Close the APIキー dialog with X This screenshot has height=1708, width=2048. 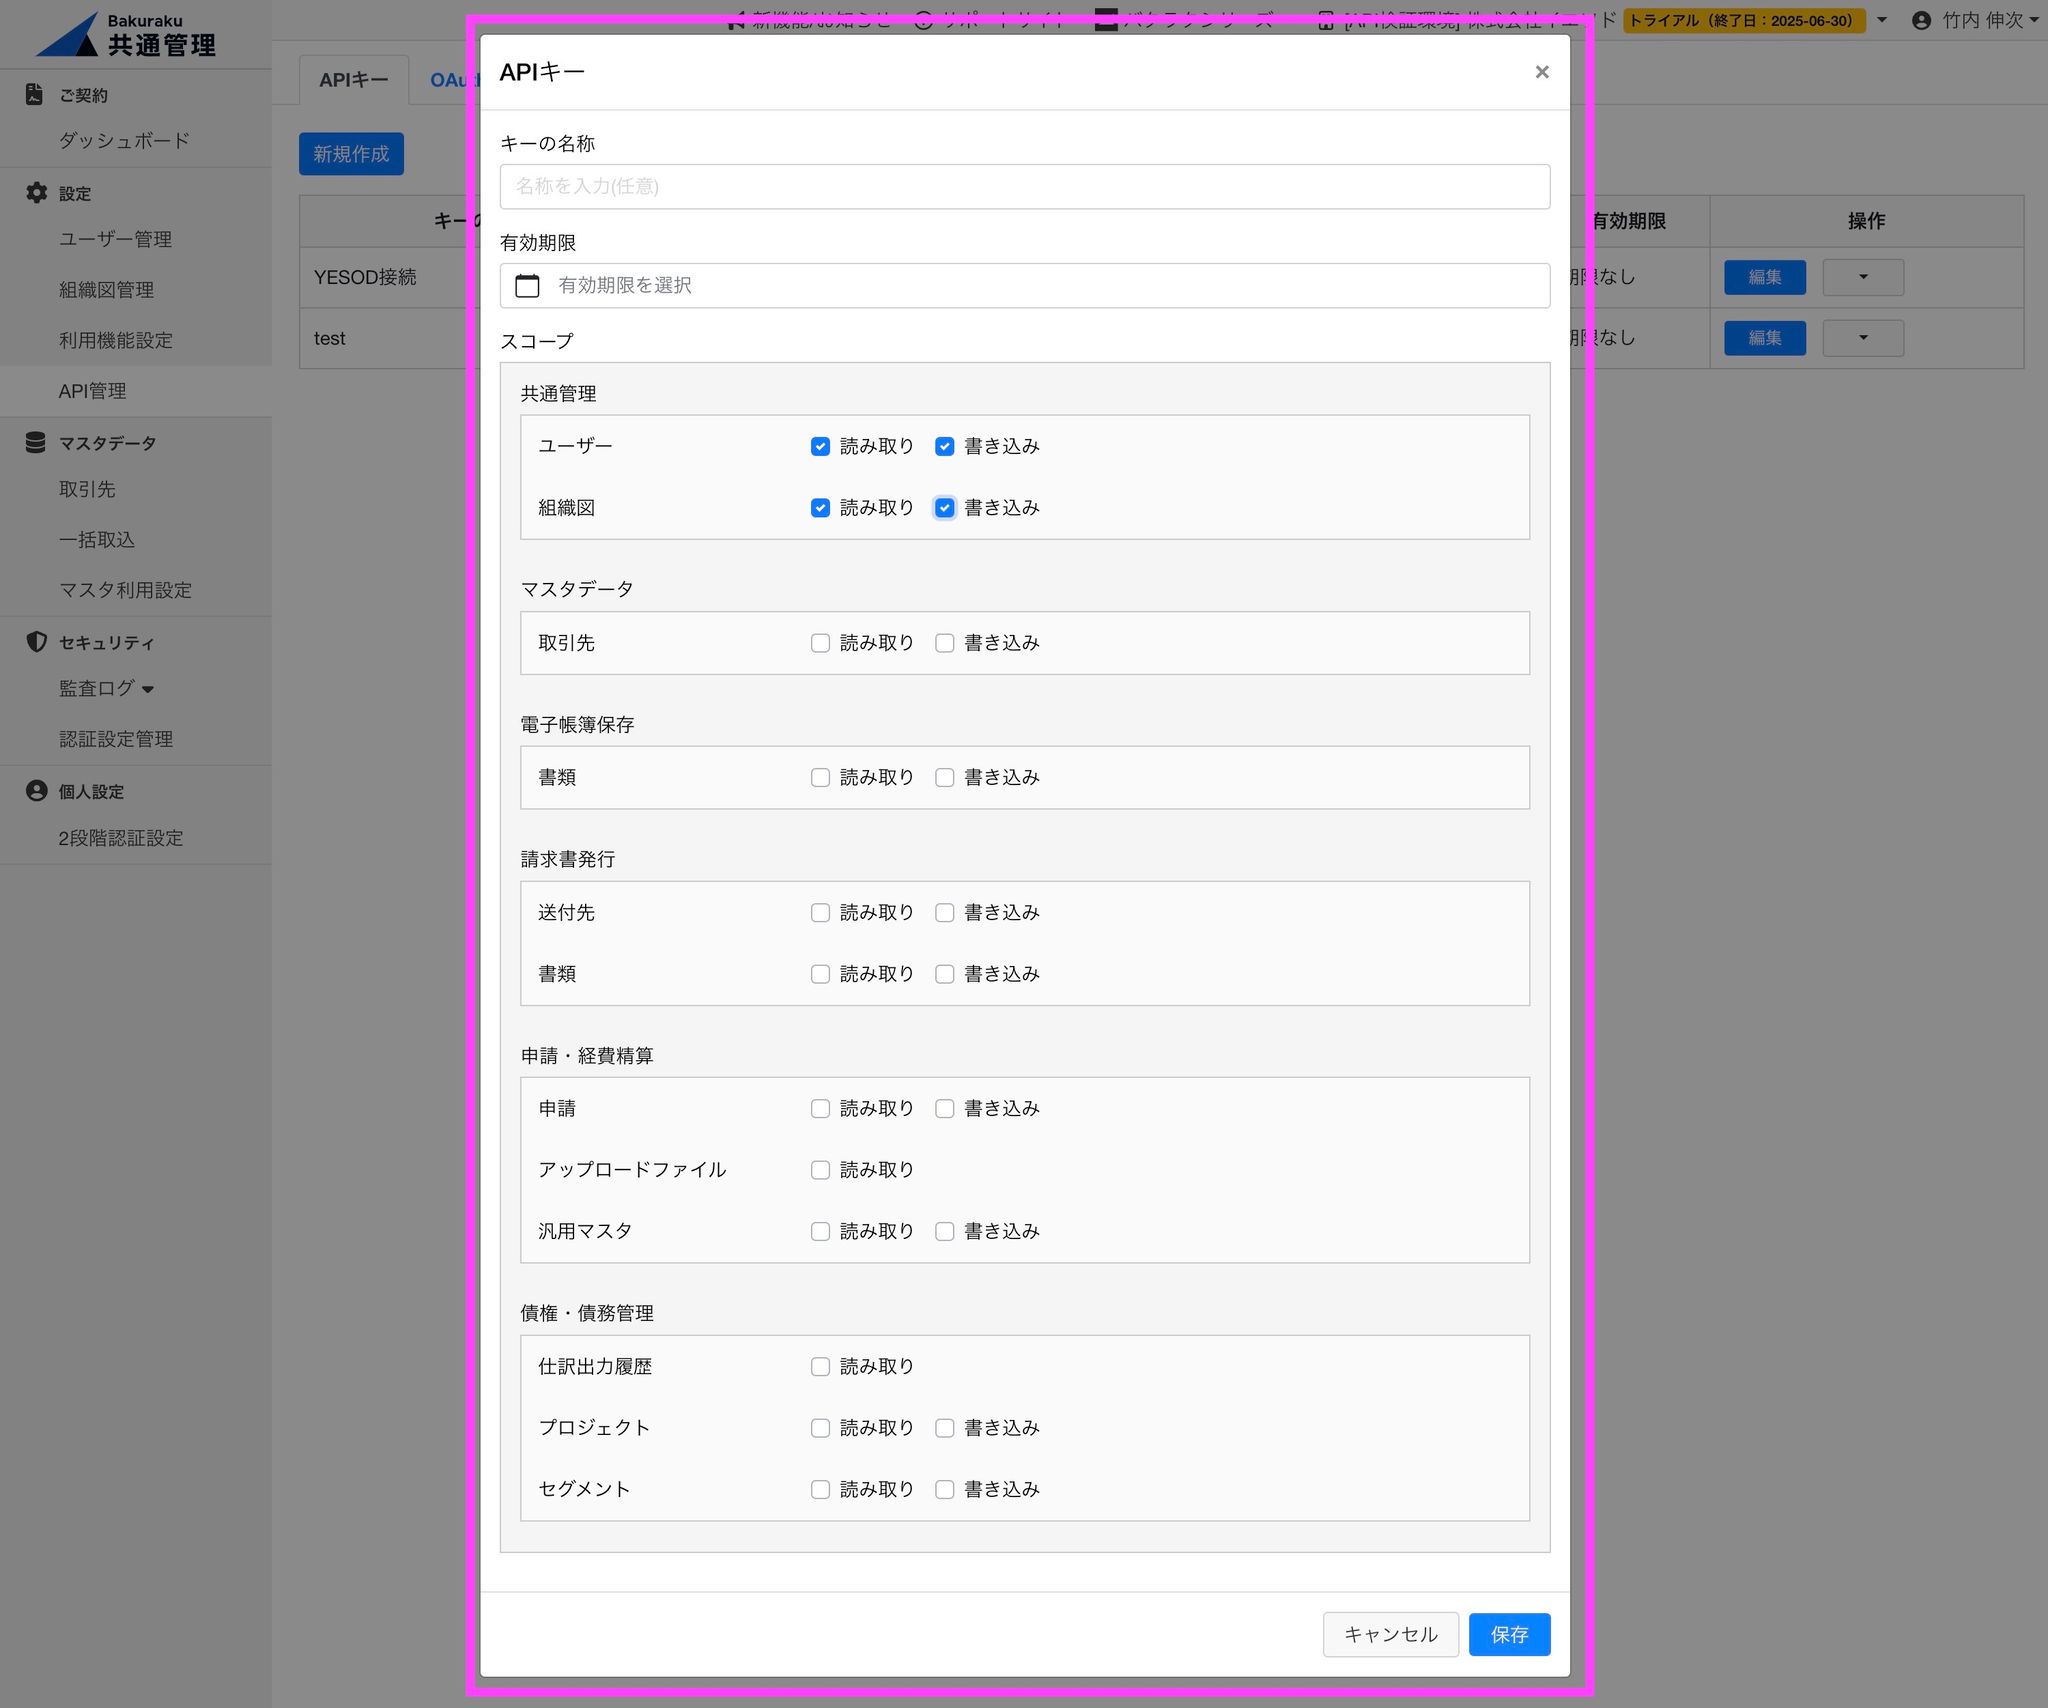click(1541, 72)
